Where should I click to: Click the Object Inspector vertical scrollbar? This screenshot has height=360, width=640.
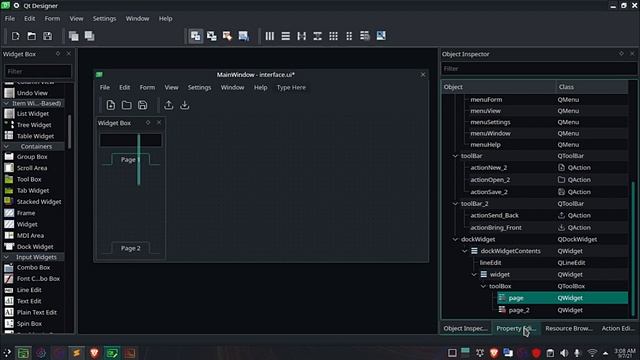pos(633,249)
